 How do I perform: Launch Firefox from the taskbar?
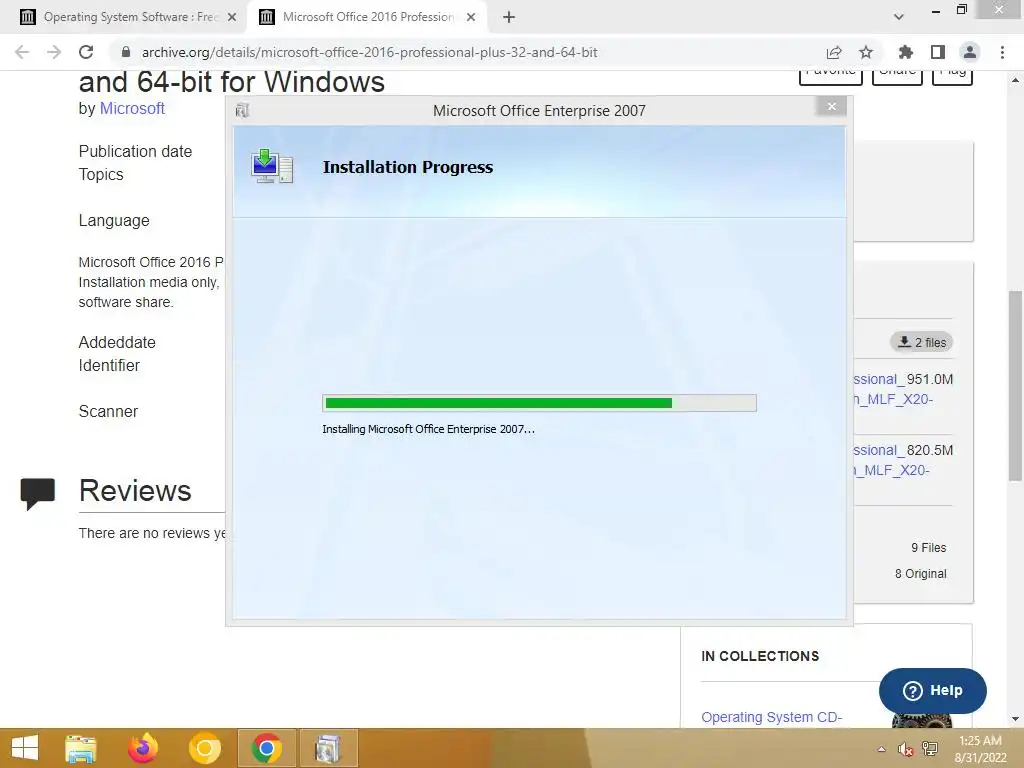[x=142, y=748]
